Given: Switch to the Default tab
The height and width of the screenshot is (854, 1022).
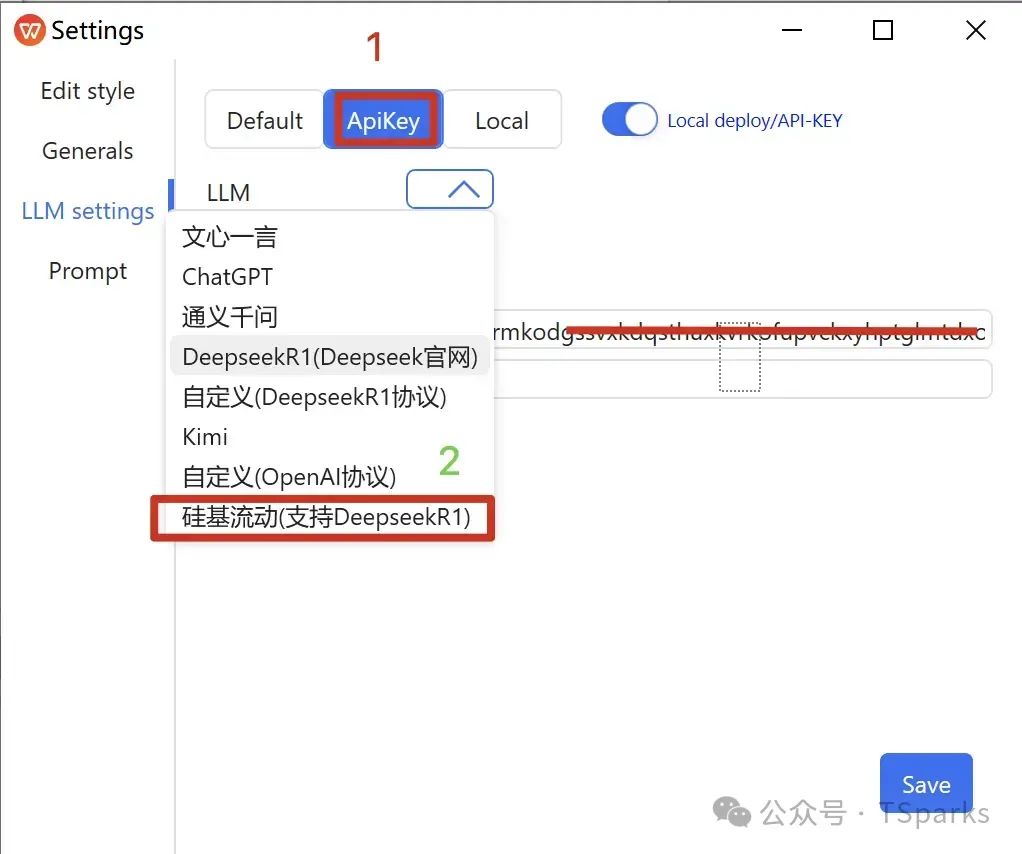Looking at the screenshot, I should (x=264, y=120).
